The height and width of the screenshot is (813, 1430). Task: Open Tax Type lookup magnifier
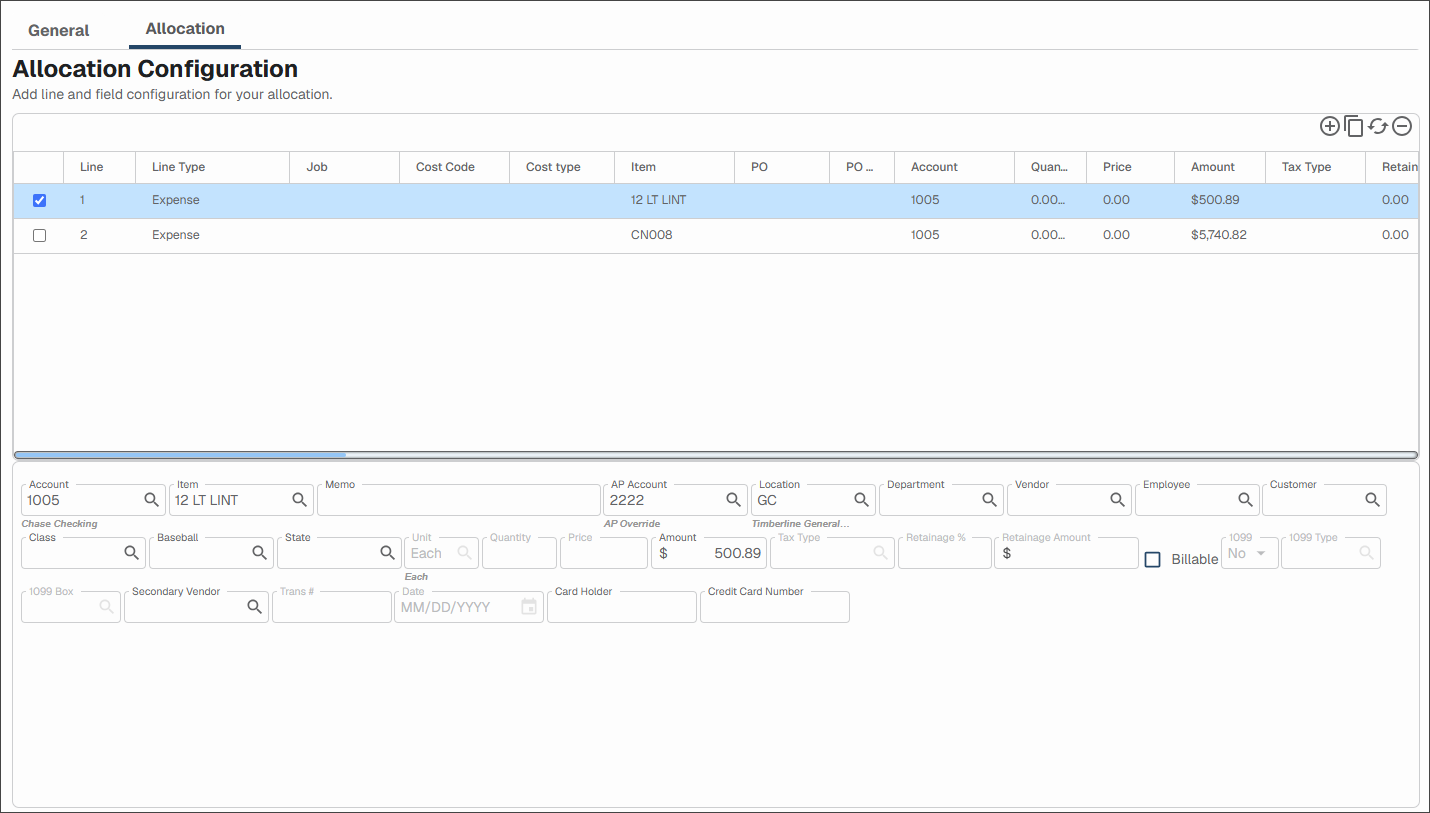click(x=880, y=552)
